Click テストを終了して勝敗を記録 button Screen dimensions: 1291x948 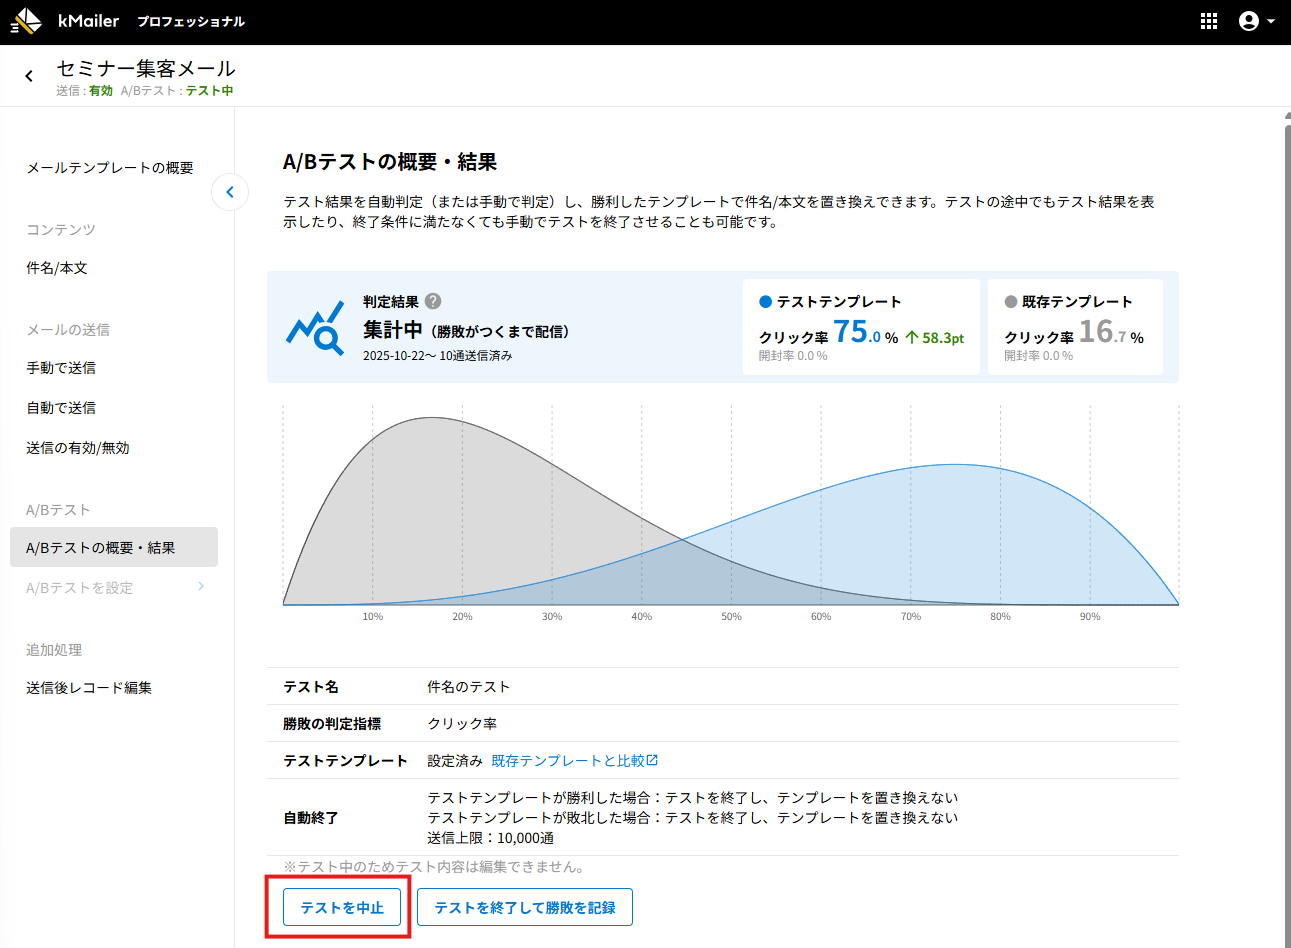click(524, 907)
